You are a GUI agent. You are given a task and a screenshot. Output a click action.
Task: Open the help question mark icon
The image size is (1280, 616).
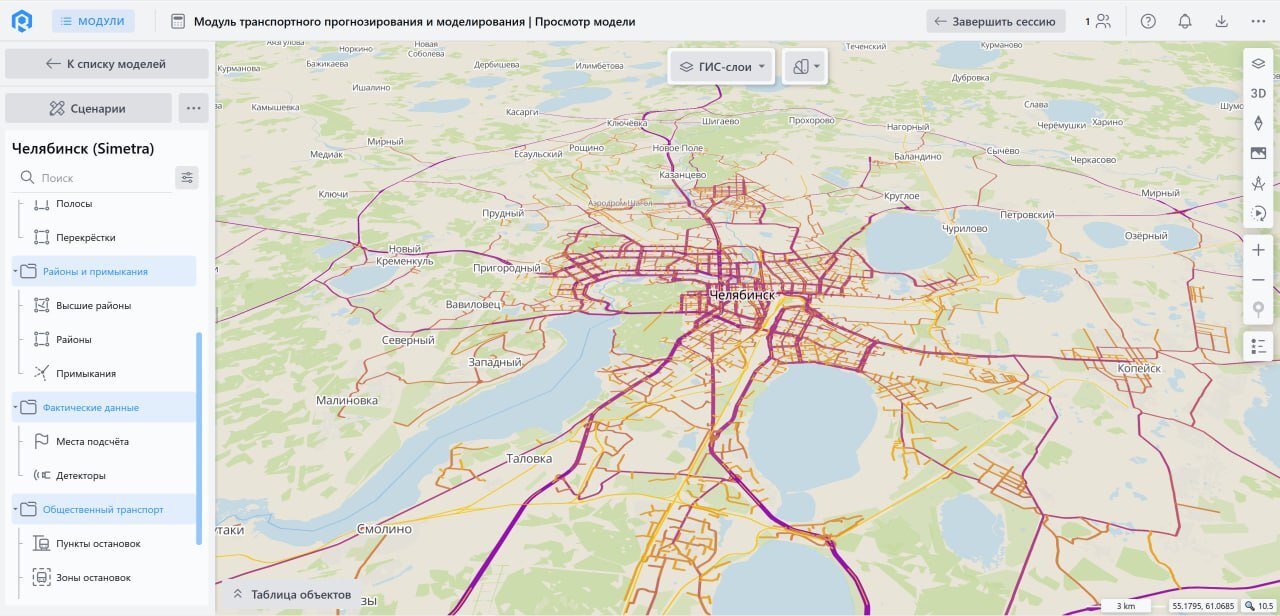coord(1148,21)
